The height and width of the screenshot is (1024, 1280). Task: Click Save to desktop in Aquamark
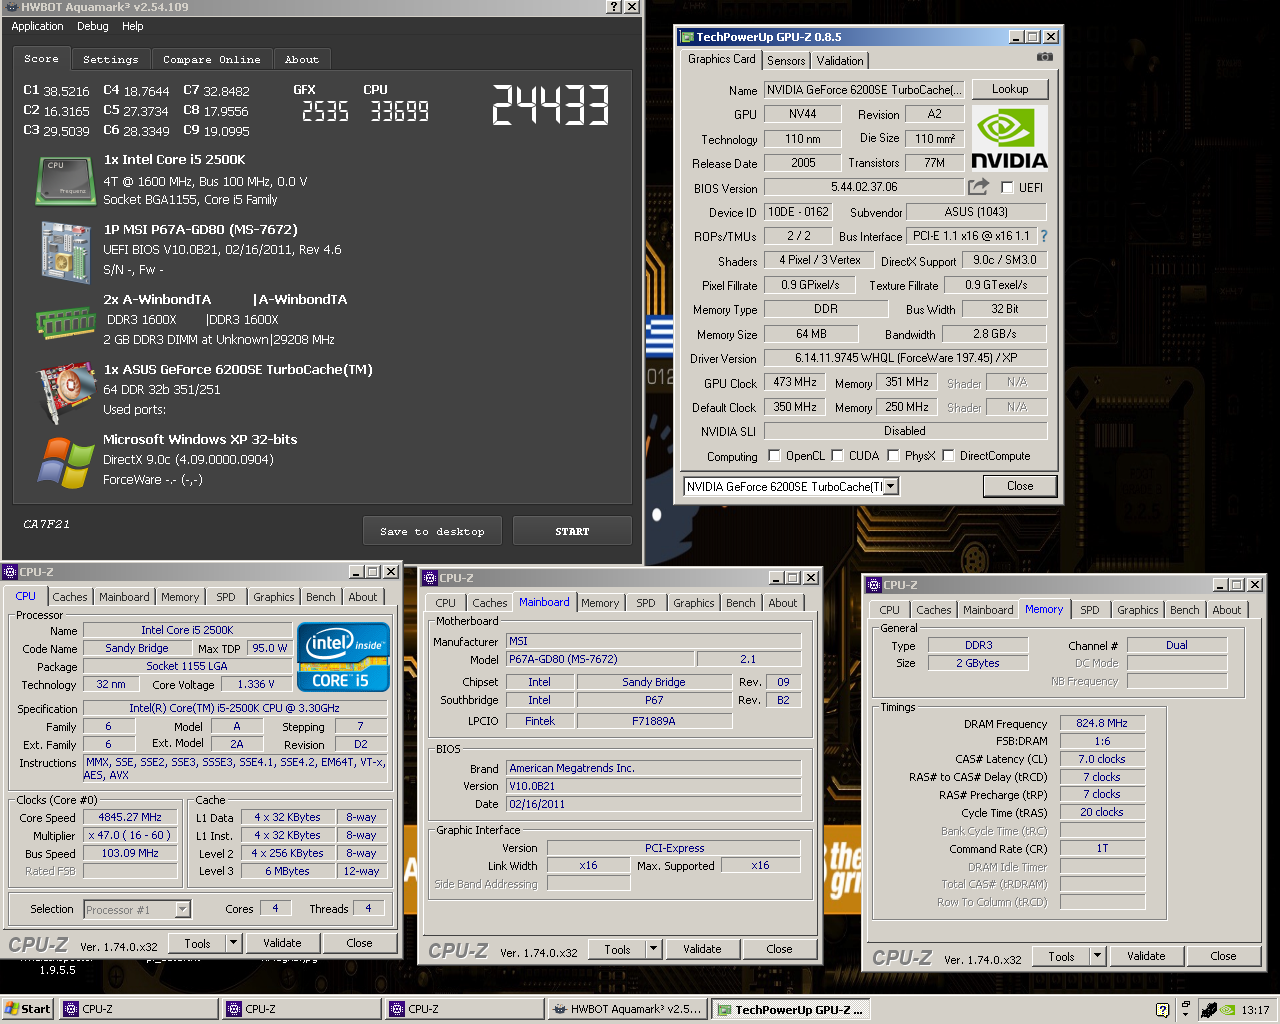point(433,531)
